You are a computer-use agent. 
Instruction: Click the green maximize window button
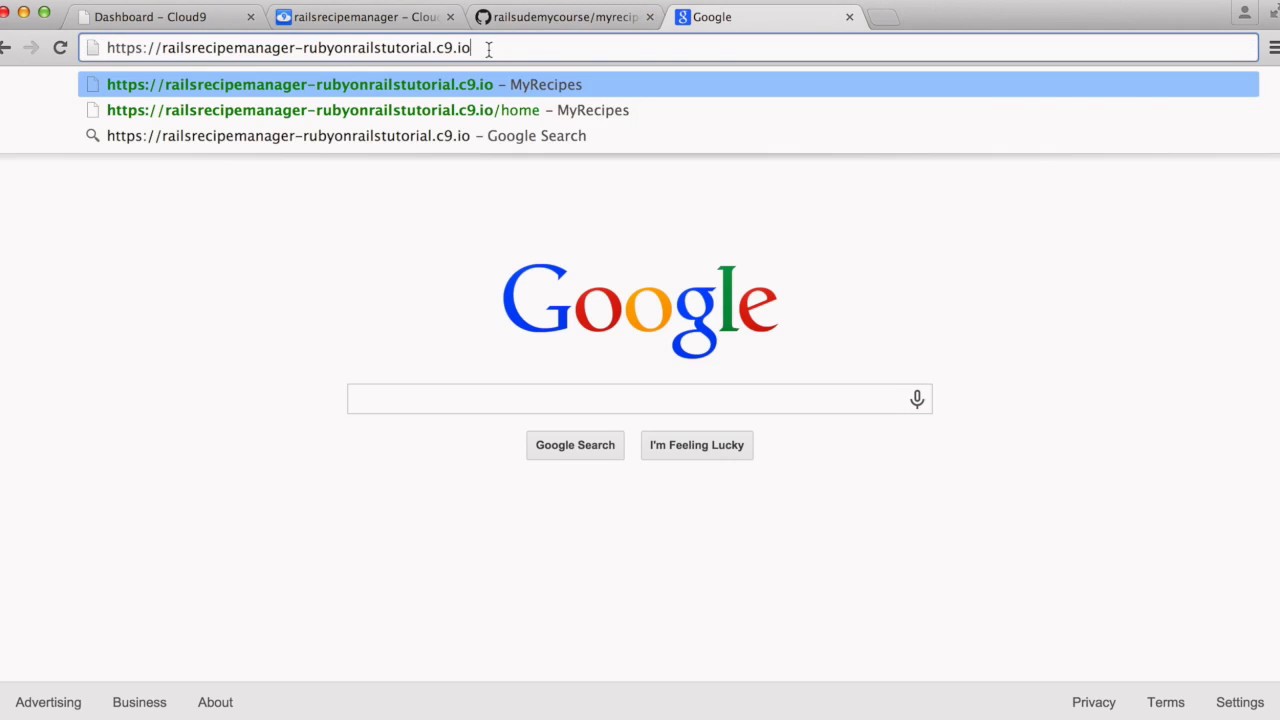pyautogui.click(x=44, y=12)
